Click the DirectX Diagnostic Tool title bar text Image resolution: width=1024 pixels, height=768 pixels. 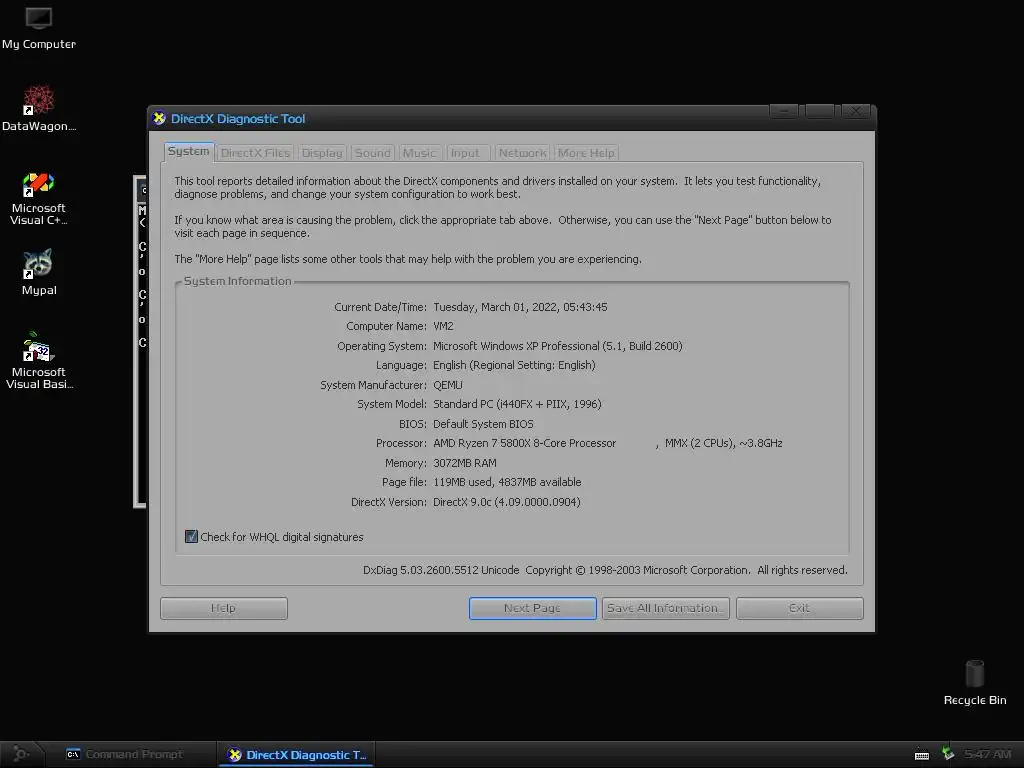click(238, 119)
